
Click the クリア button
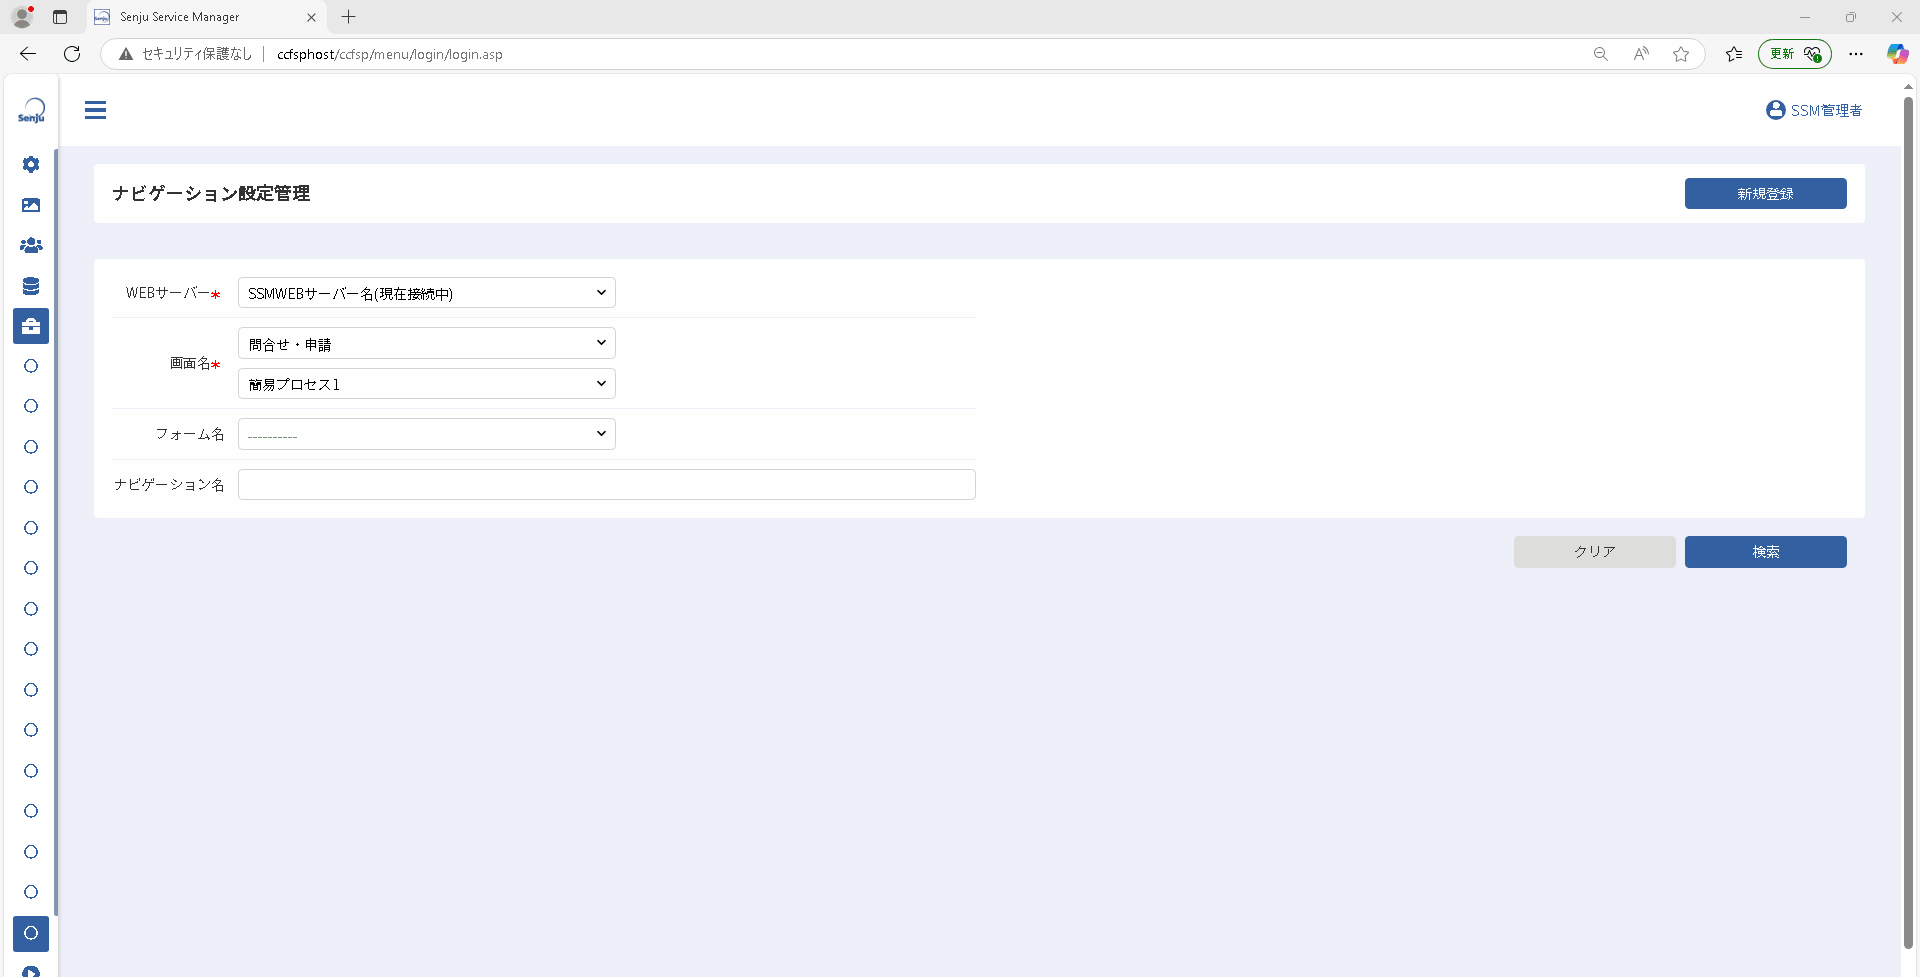[1594, 552]
